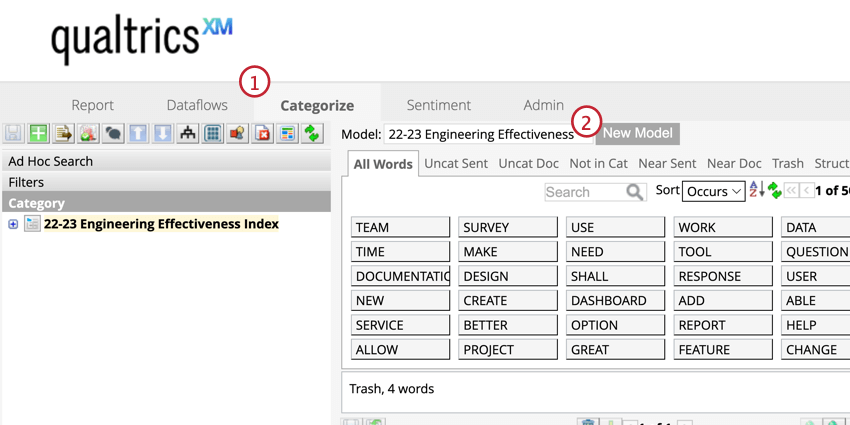Click the grid view toolbar icon
850x425 pixels.
(213, 133)
